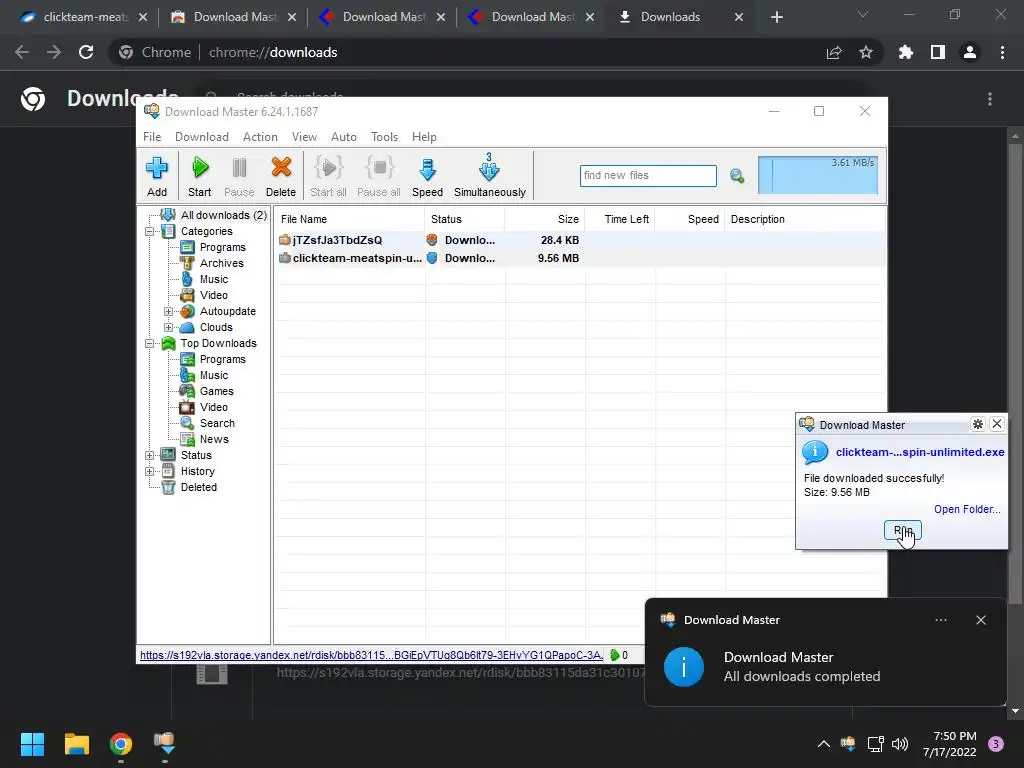Start the selected download with Start icon
Image resolution: width=1024 pixels, height=768 pixels.
[x=200, y=176]
